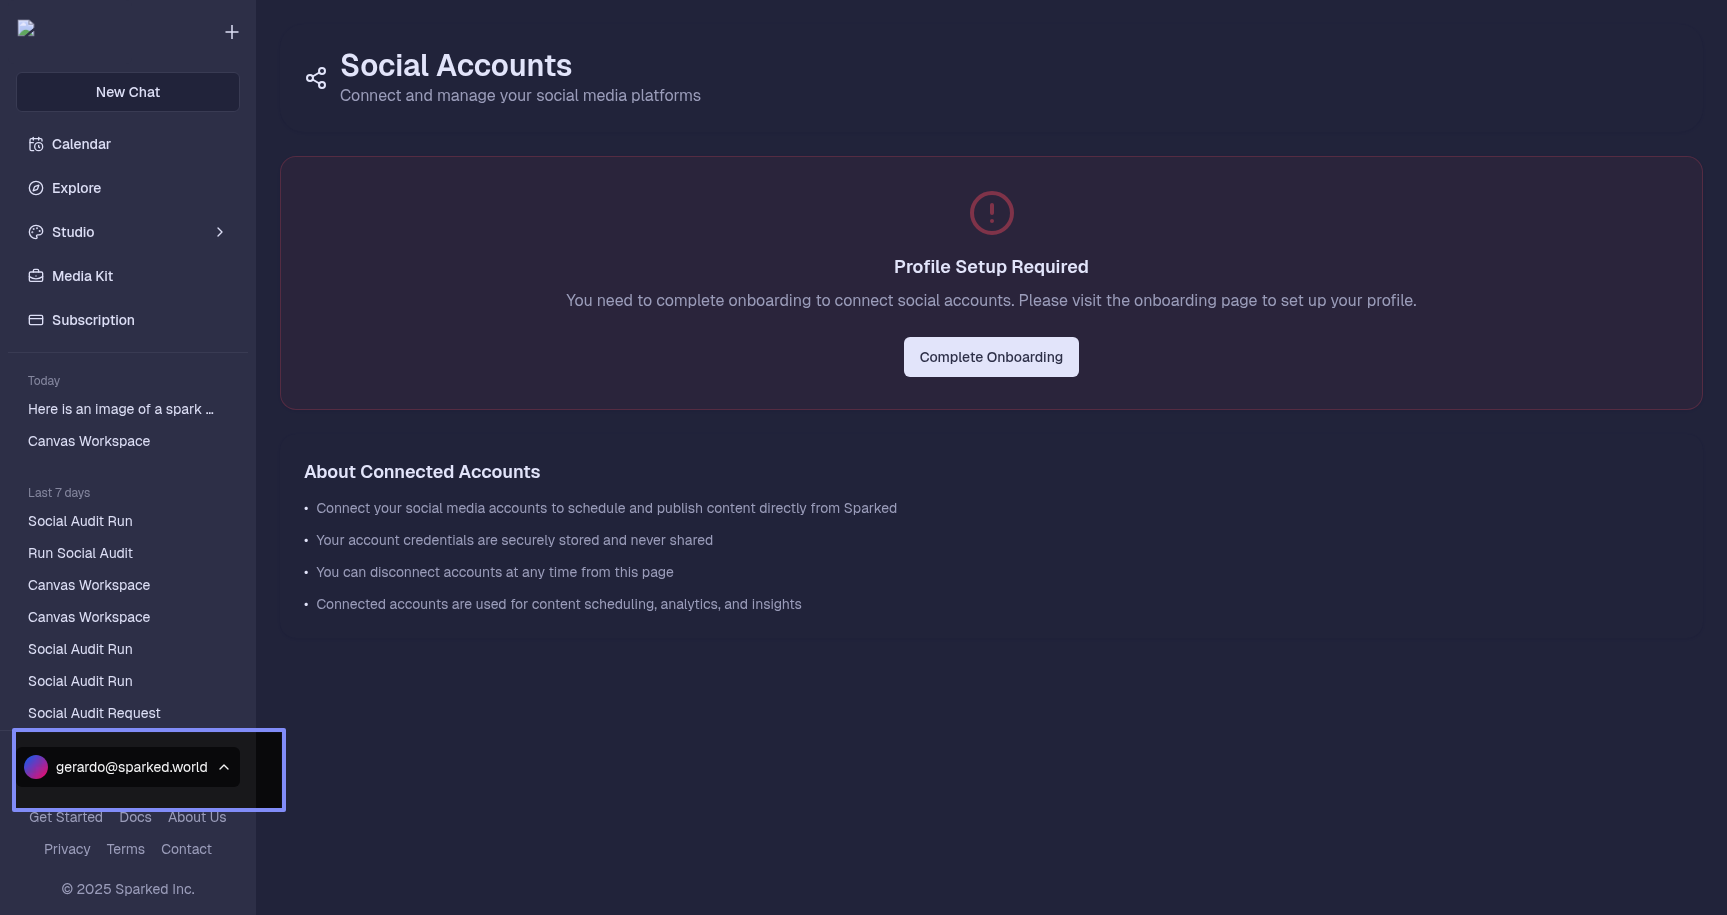Click the red alert circle icon

click(x=991, y=213)
